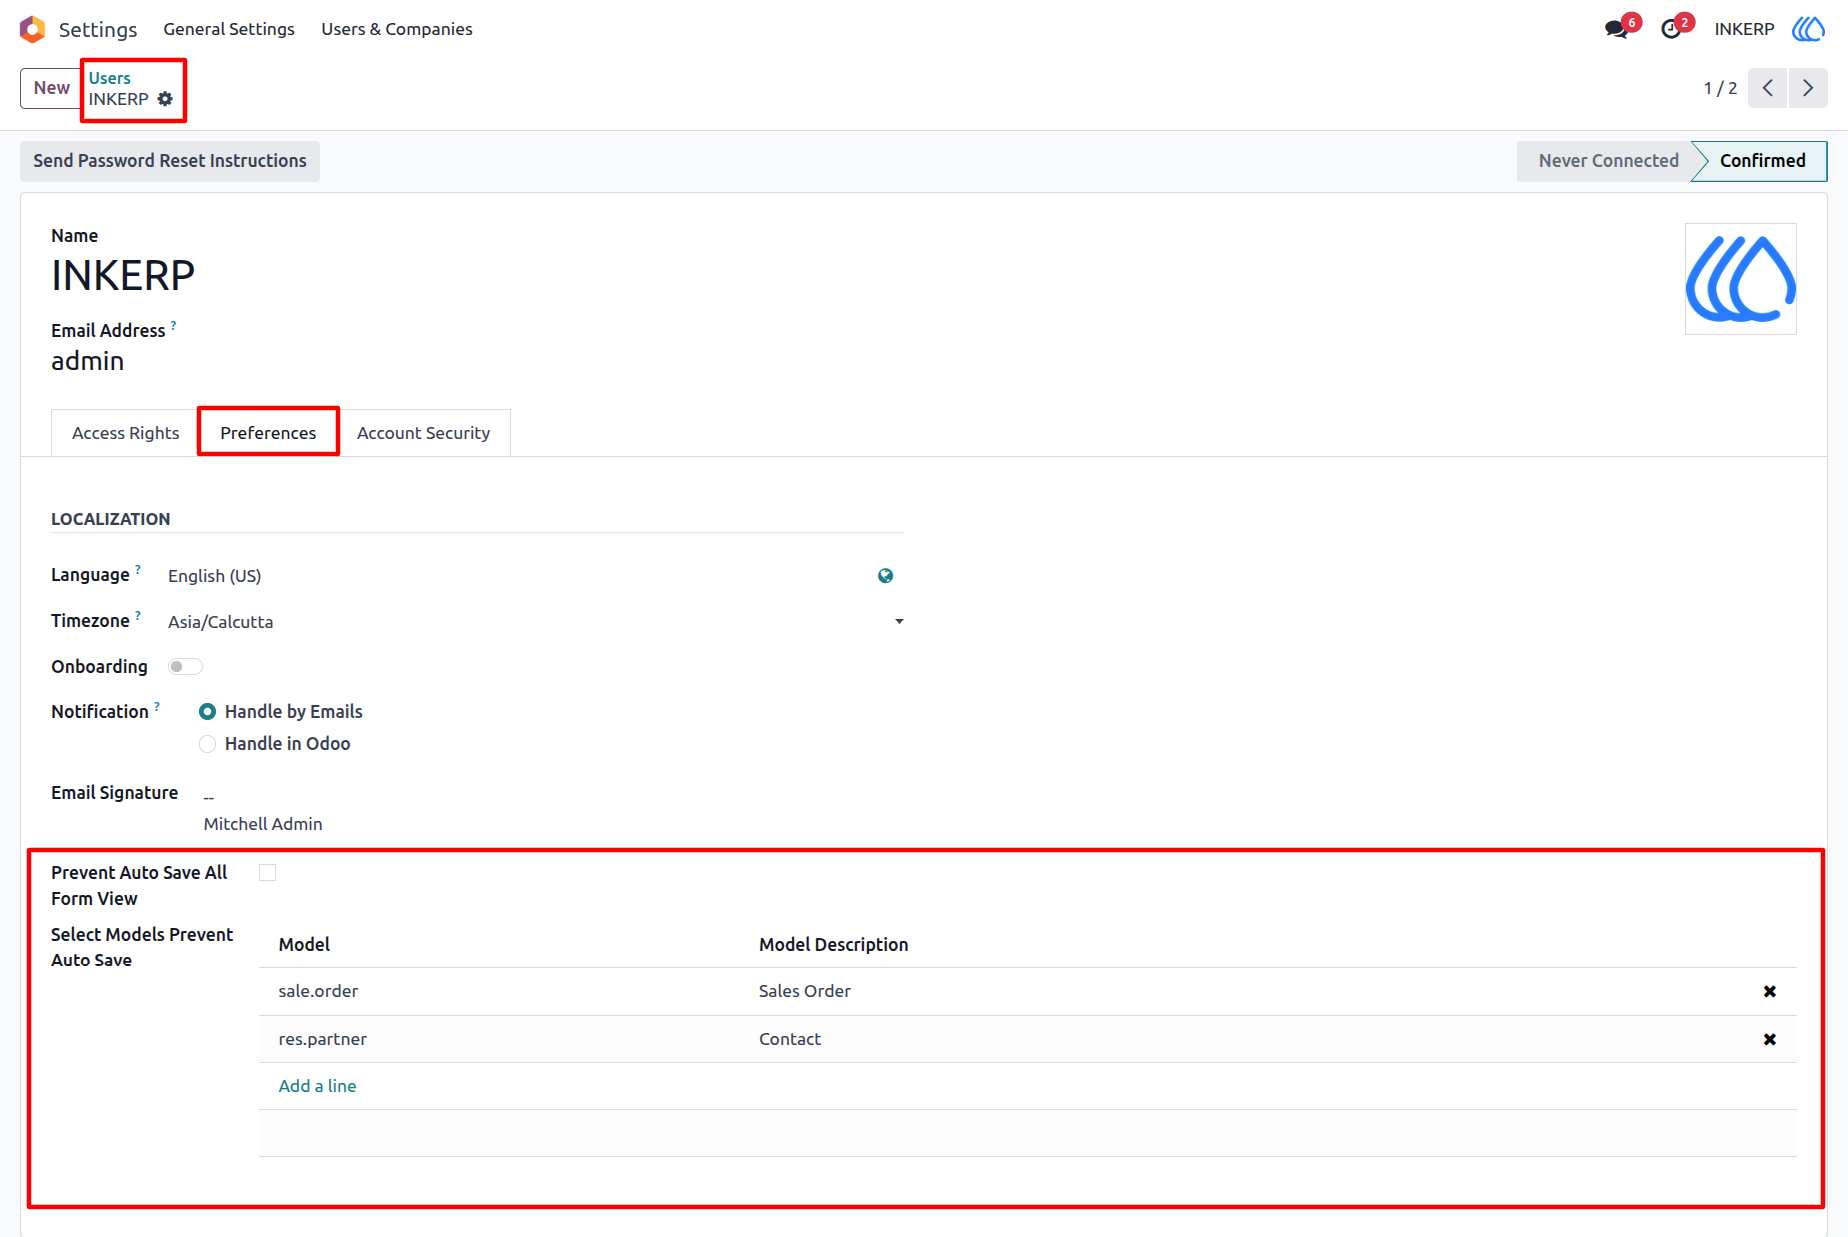Viewport: 1848px width, 1237px height.
Task: Go to previous user record
Action: (x=1768, y=88)
